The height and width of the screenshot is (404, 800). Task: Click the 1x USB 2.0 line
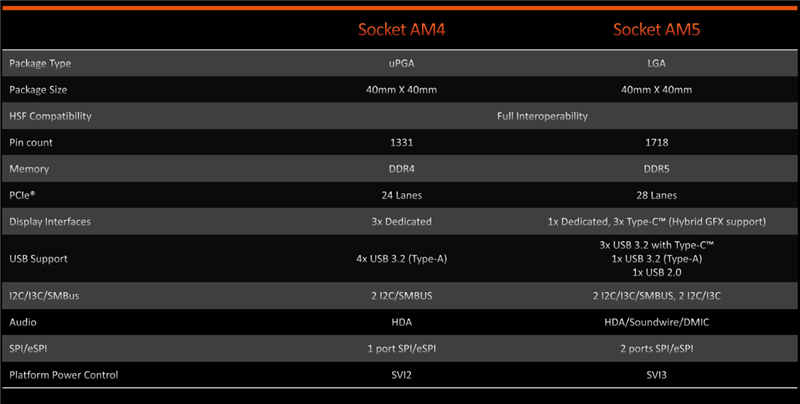click(x=656, y=272)
